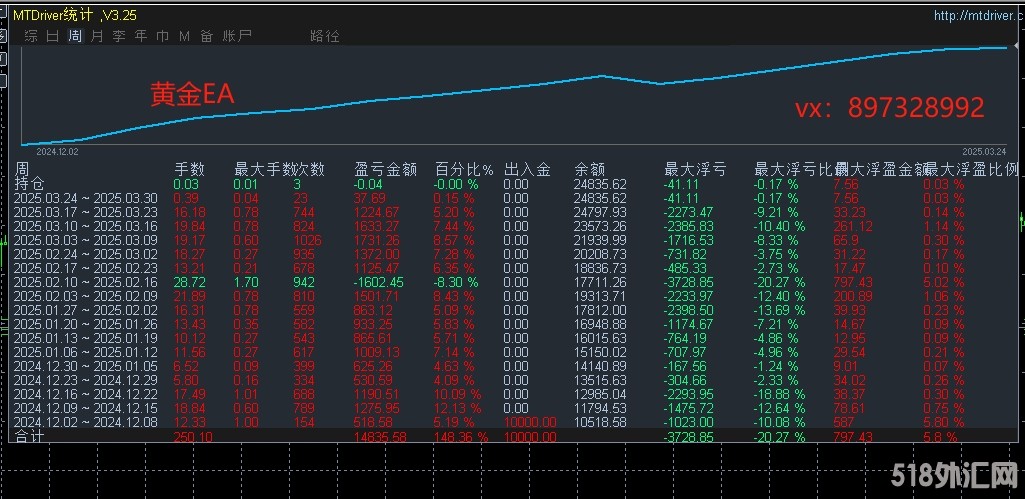Click the 最大浮亏 column header
The image size is (1025, 499).
click(695, 169)
